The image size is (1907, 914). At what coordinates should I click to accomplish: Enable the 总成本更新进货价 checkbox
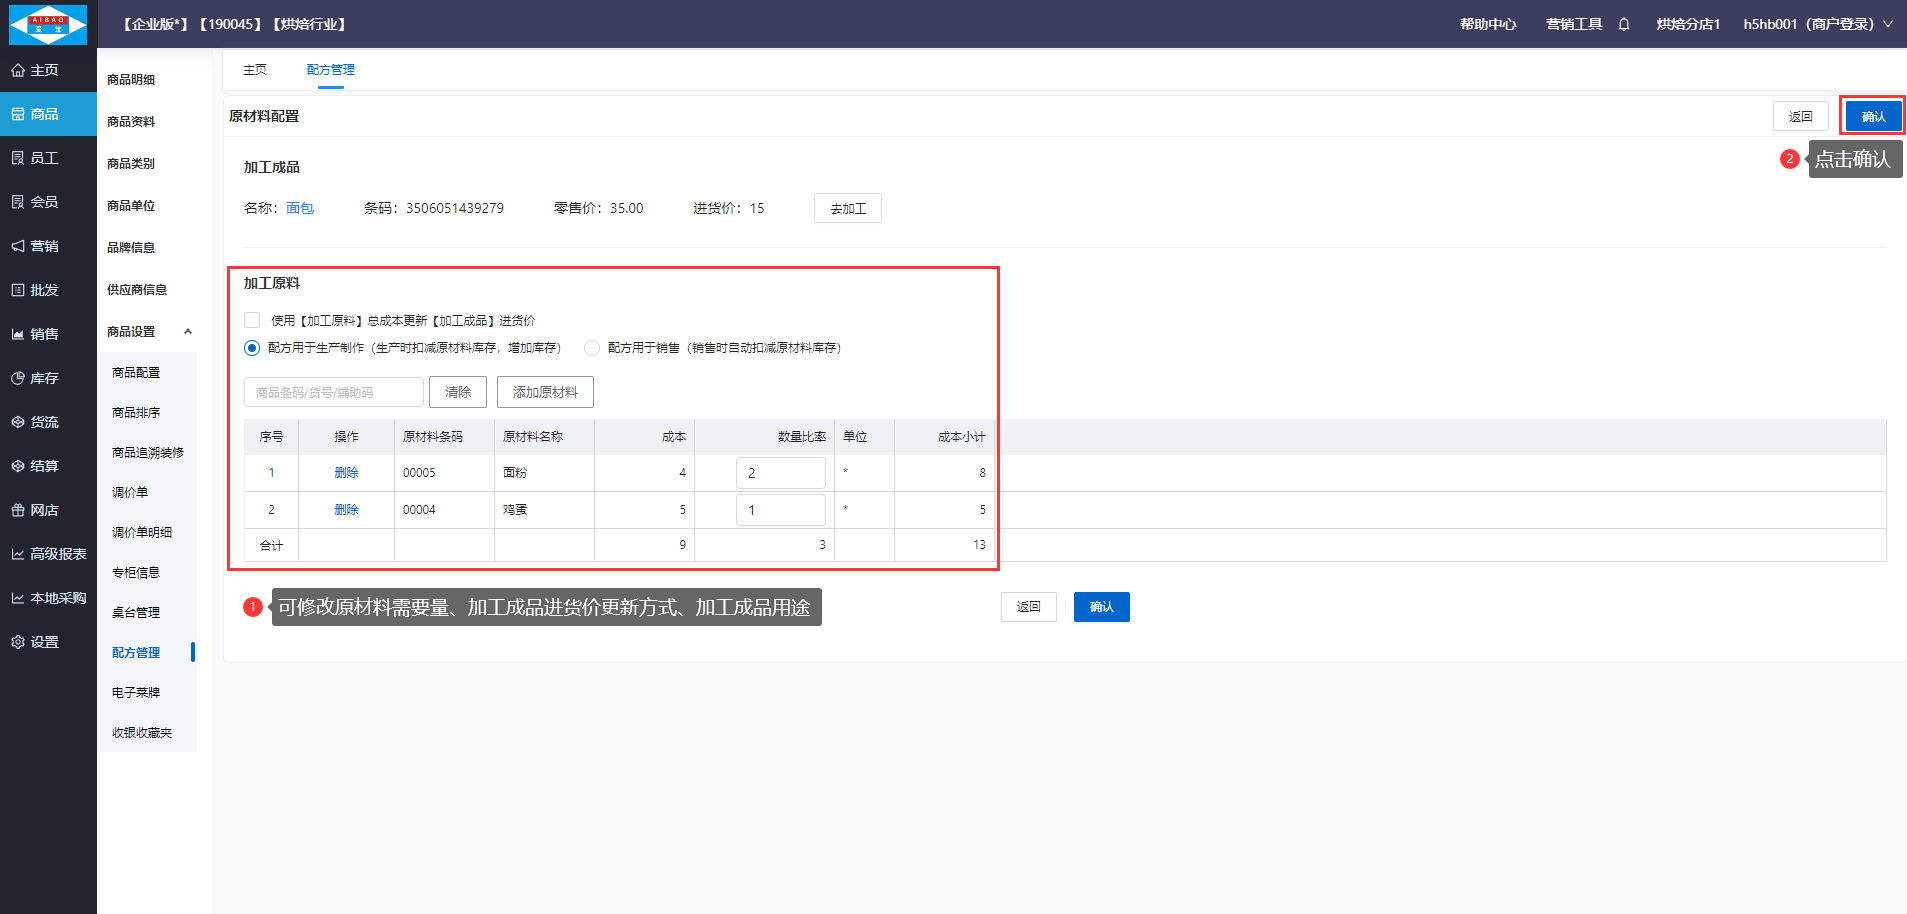click(x=252, y=320)
